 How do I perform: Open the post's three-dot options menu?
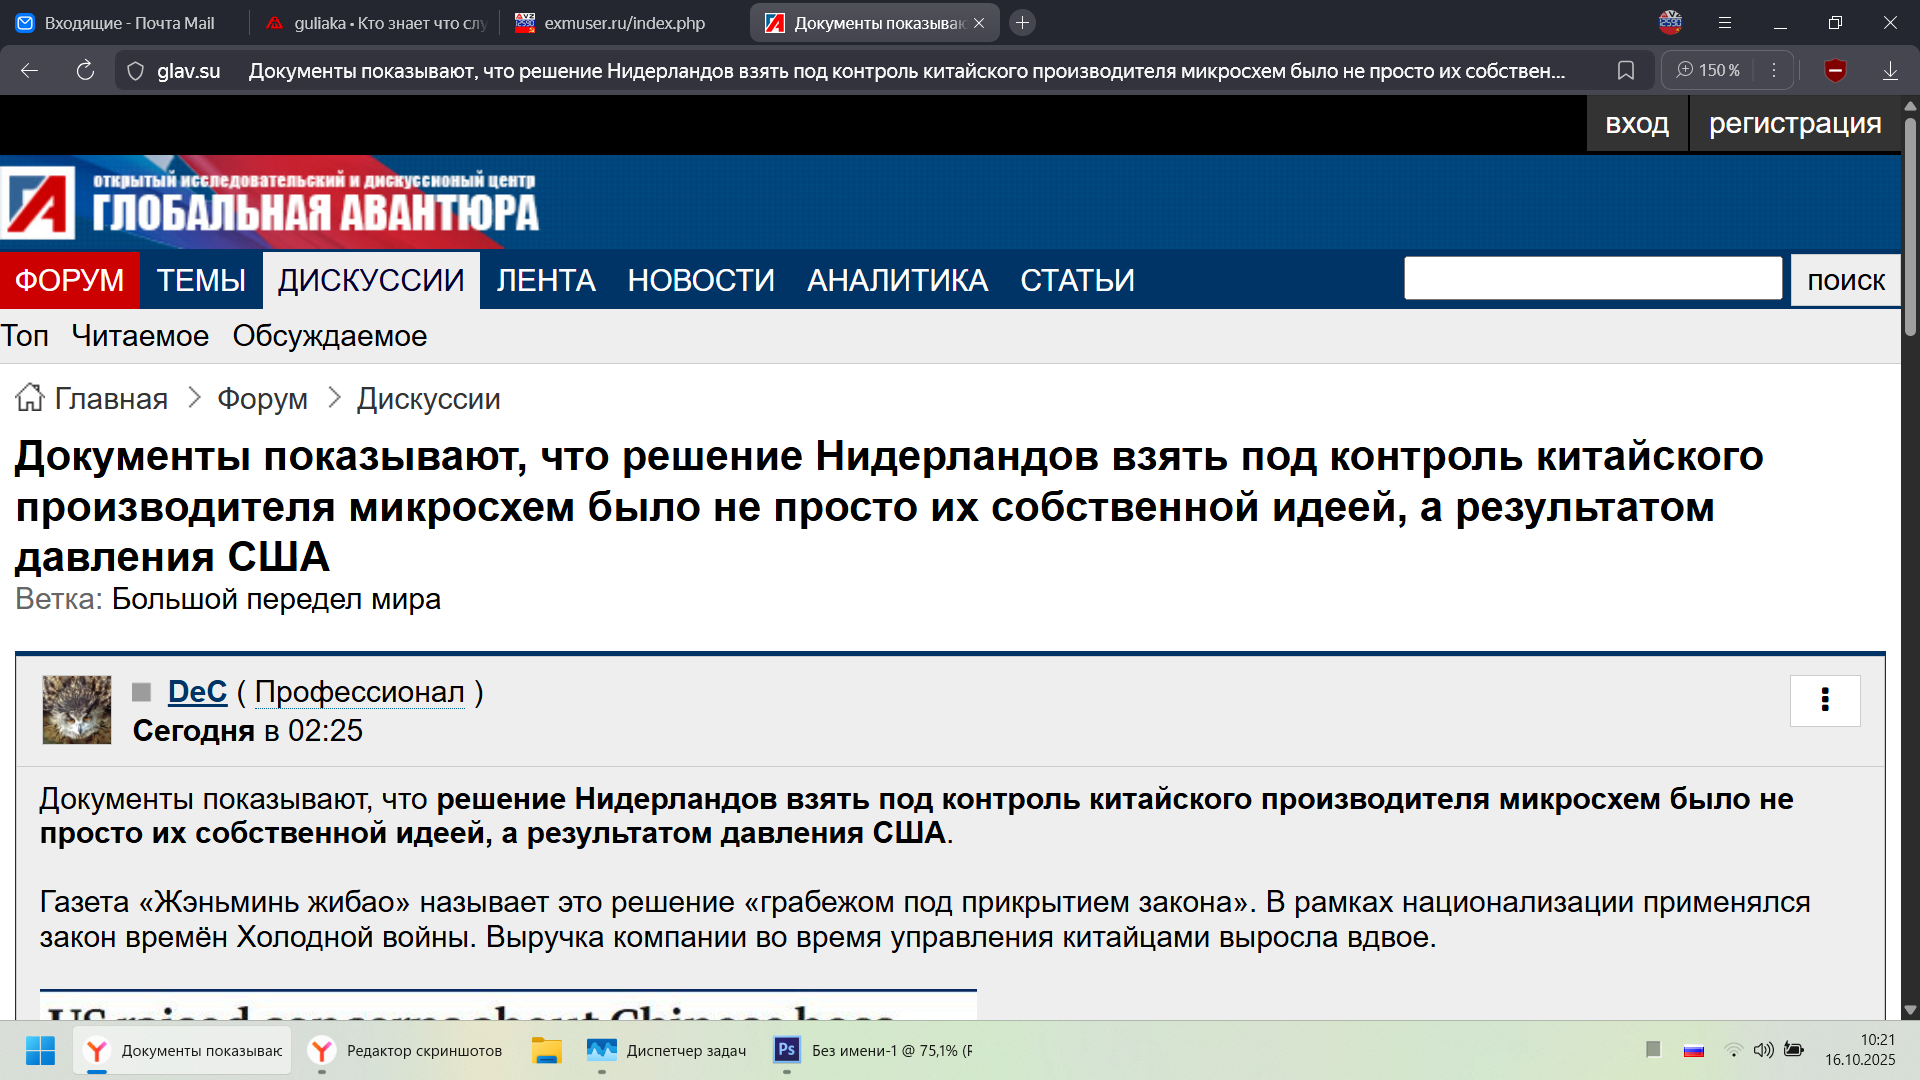click(1825, 700)
